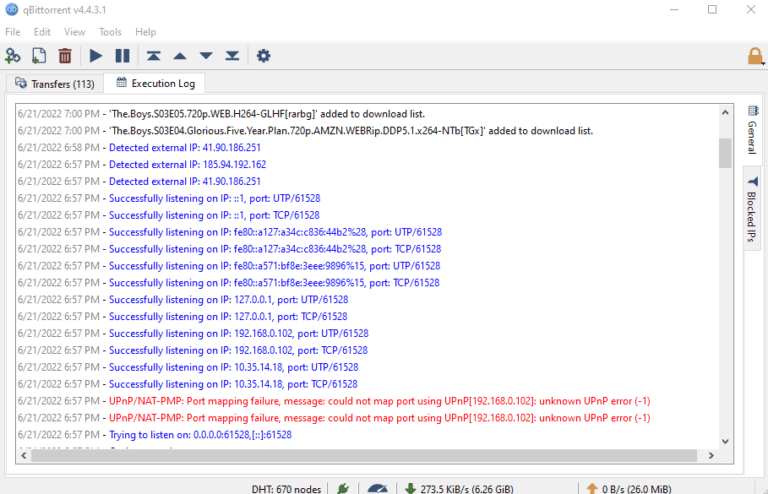Image resolution: width=768 pixels, height=494 pixels.
Task: Open Options with the gear icon
Action: pyautogui.click(x=263, y=56)
